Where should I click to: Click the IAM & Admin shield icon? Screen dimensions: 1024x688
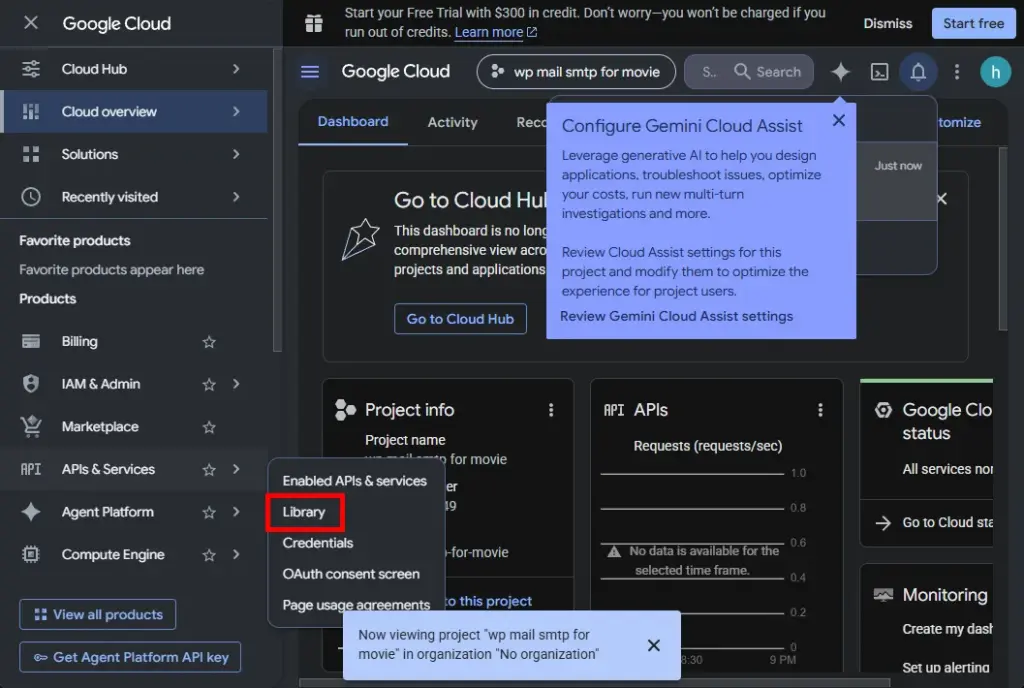point(31,384)
